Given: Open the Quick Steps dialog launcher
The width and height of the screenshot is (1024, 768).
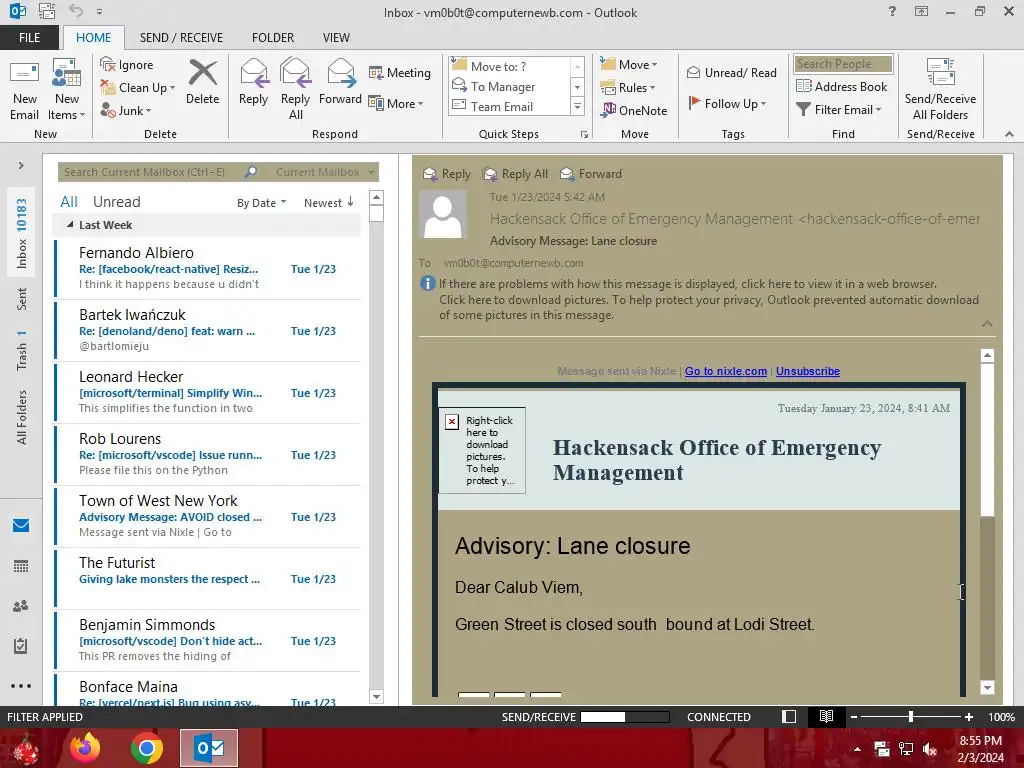Looking at the screenshot, I should [x=584, y=135].
